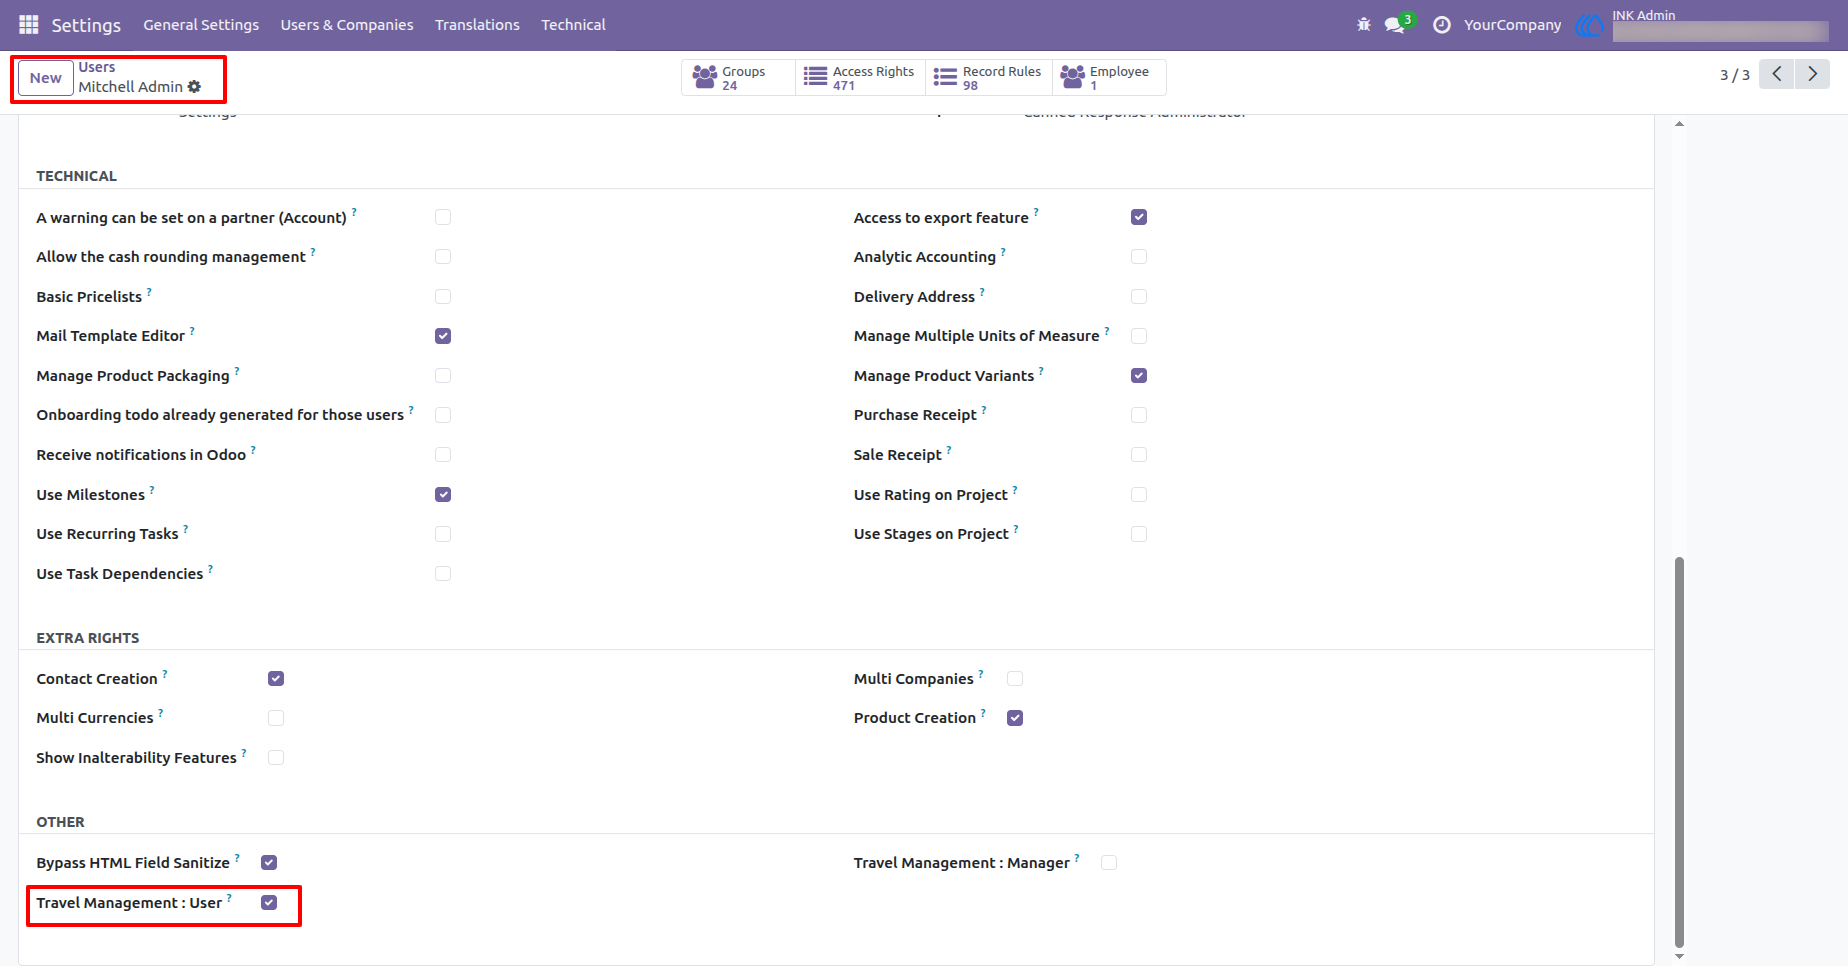
Task: Enable Travel Management : Manager checkbox
Action: tap(1109, 862)
